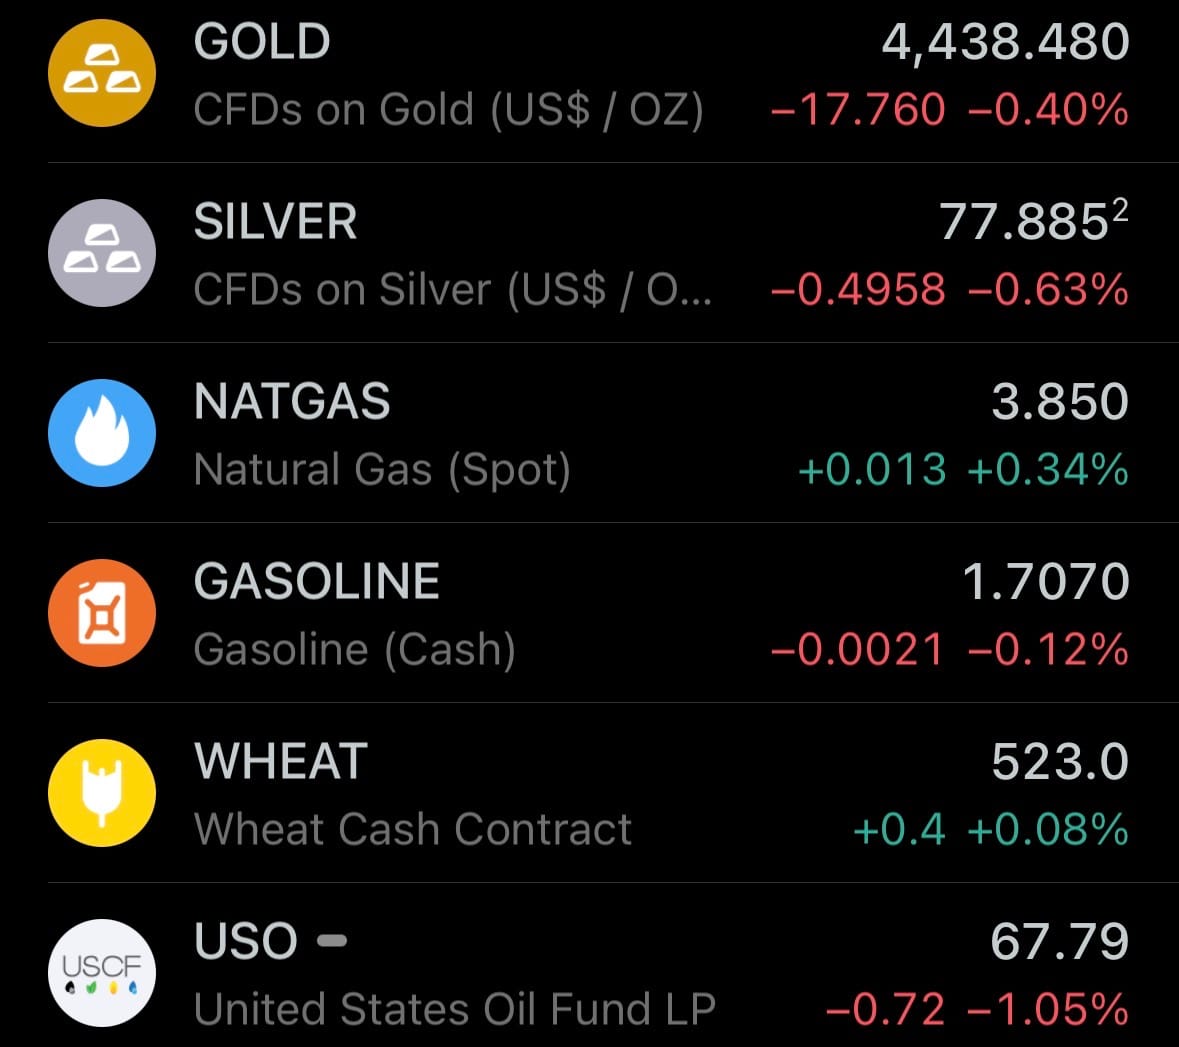1179x1047 pixels.
Task: Select the GASOLINE ticker label
Action: 317,582
